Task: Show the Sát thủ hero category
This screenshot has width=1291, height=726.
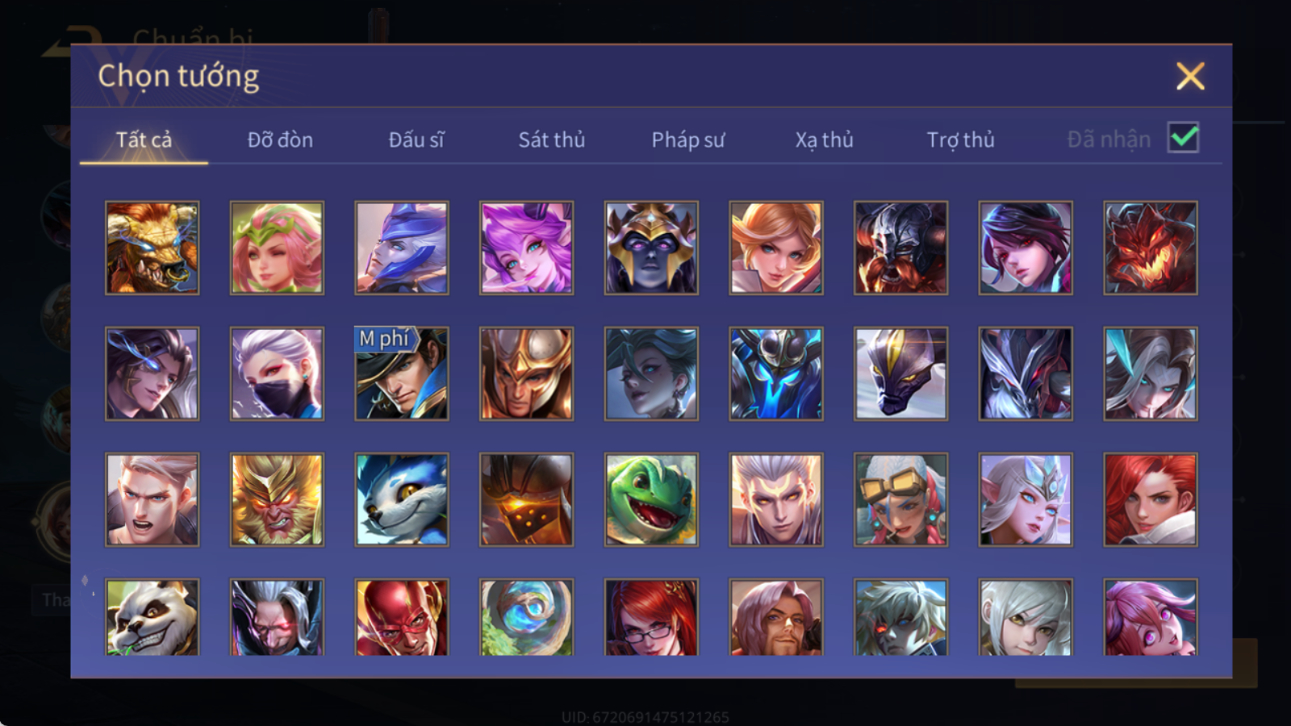Action: click(551, 140)
